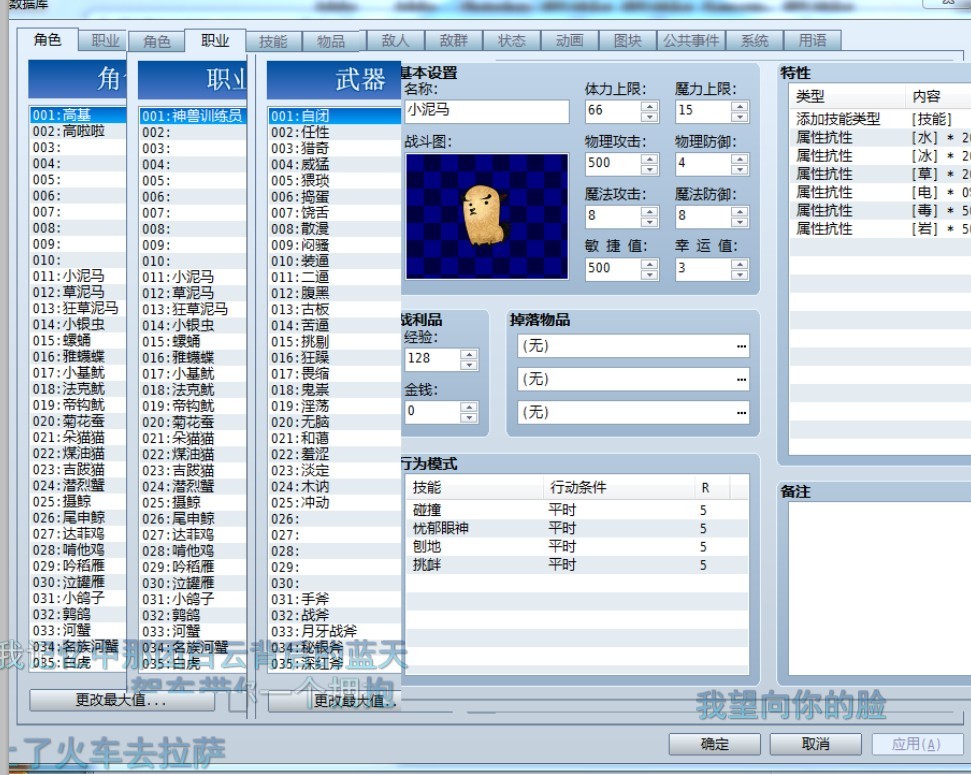The height and width of the screenshot is (775, 971).
Task: Select weapon 023:淡定
Action: [334, 470]
